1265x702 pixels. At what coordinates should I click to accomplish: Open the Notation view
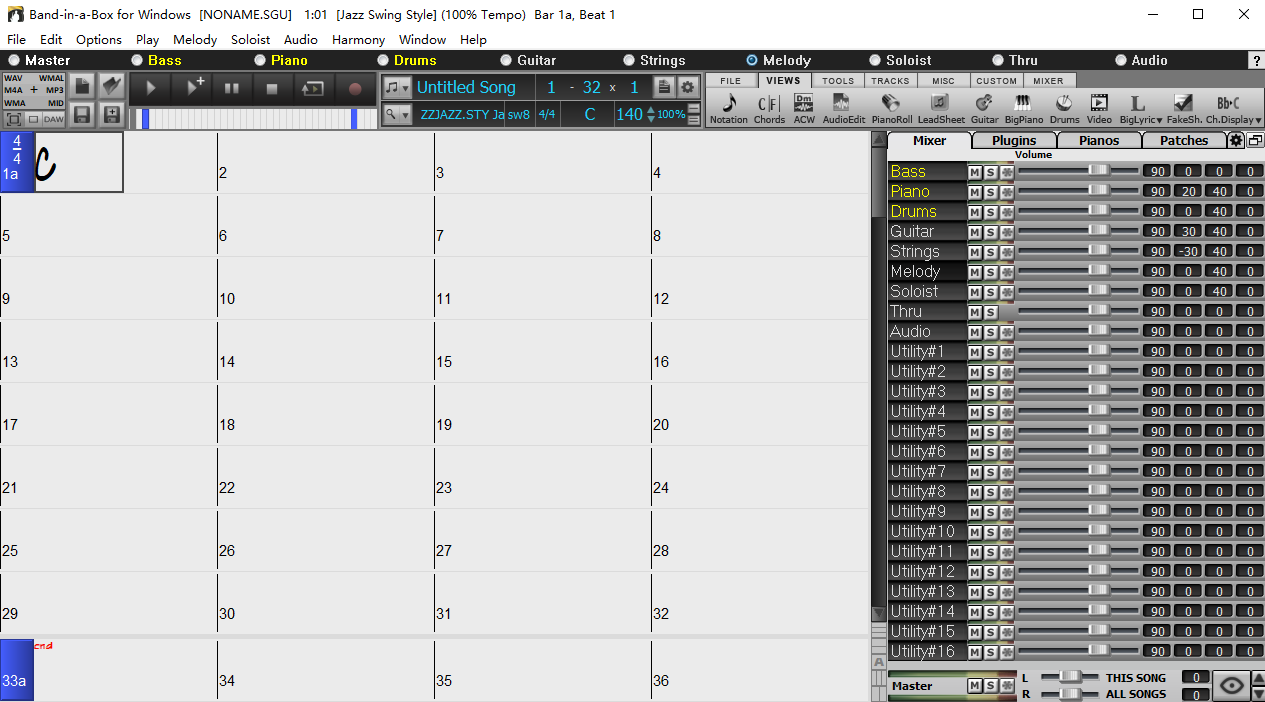(728, 108)
